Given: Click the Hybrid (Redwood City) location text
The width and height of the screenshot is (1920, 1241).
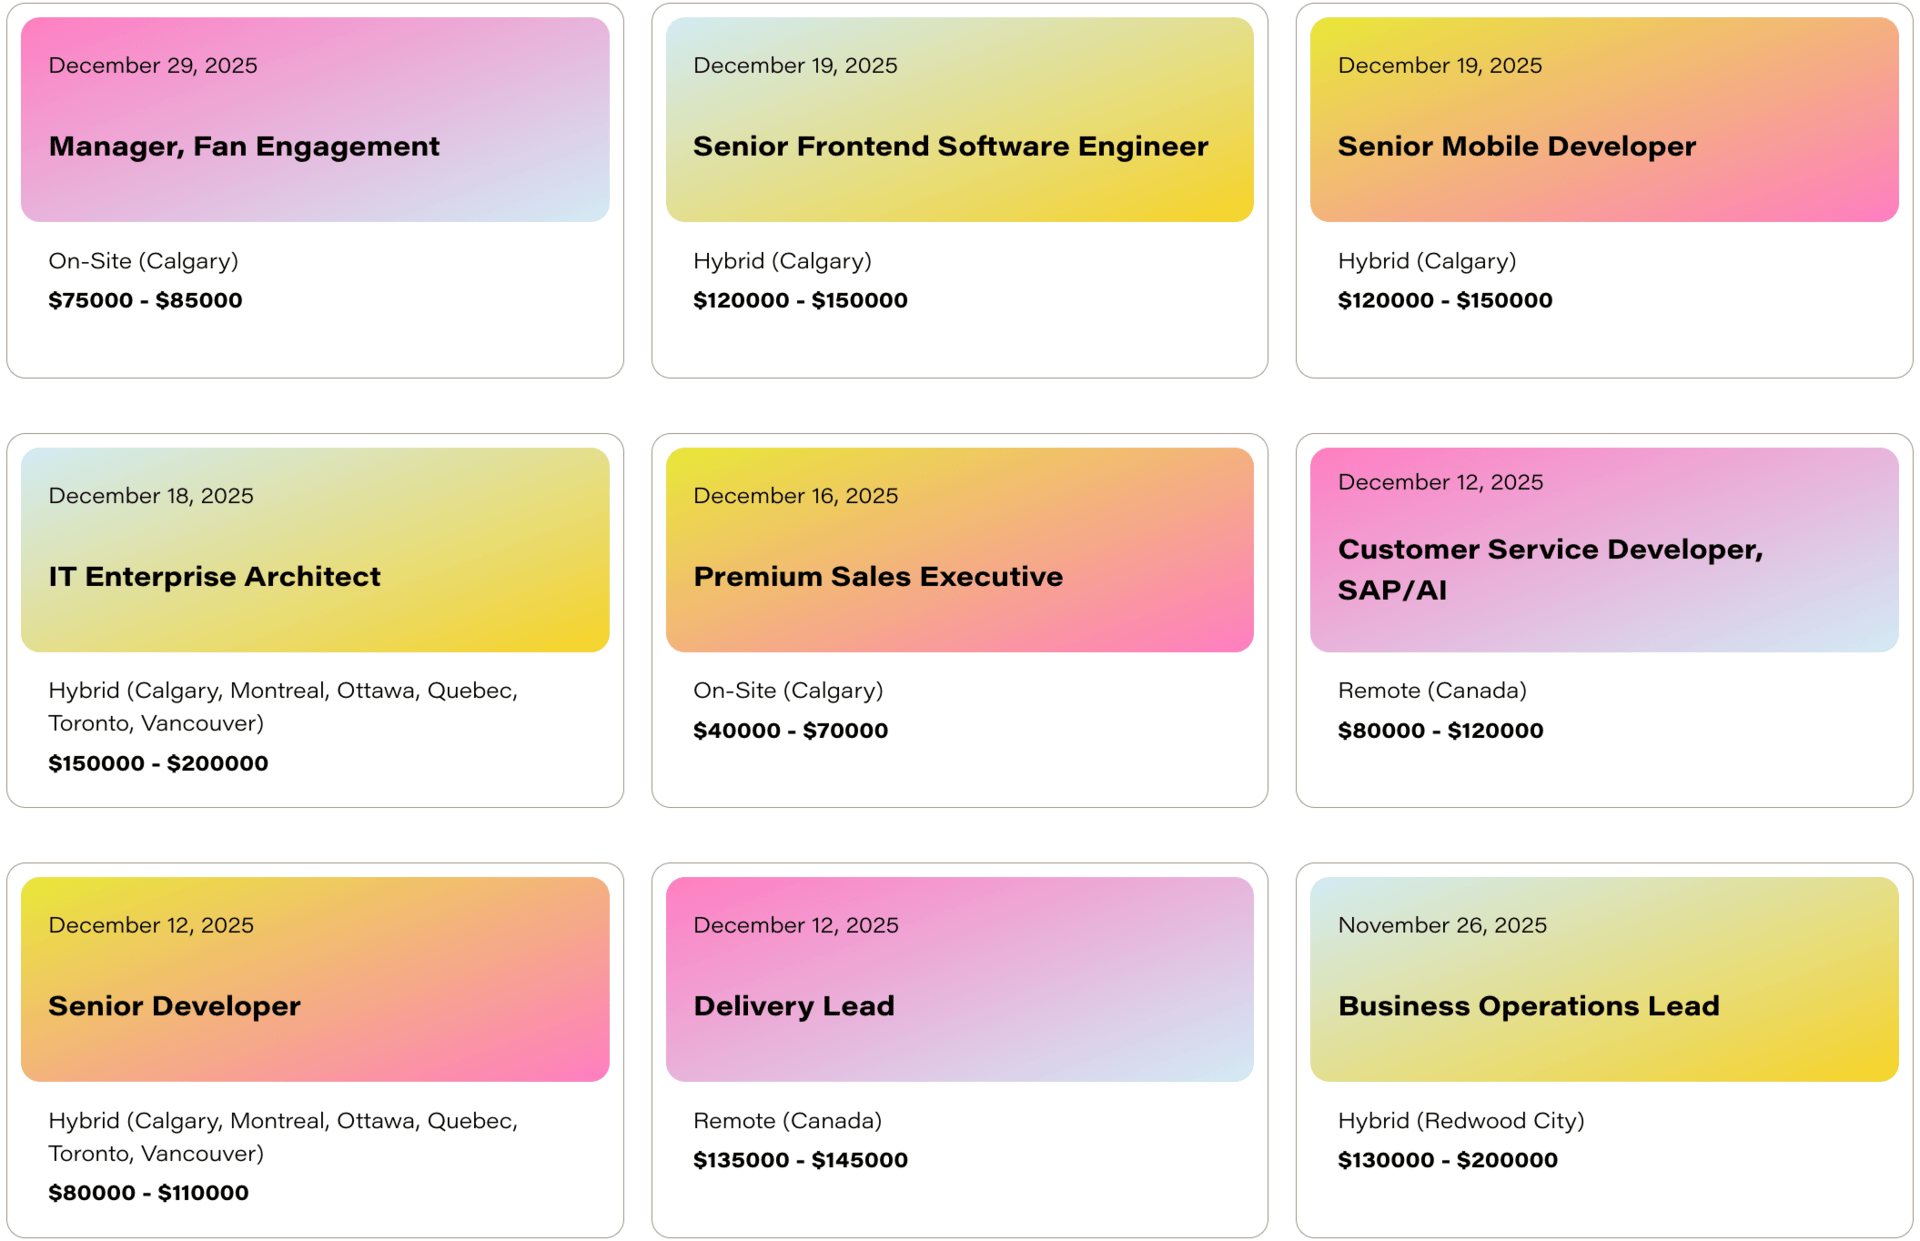Looking at the screenshot, I should tap(1460, 1120).
